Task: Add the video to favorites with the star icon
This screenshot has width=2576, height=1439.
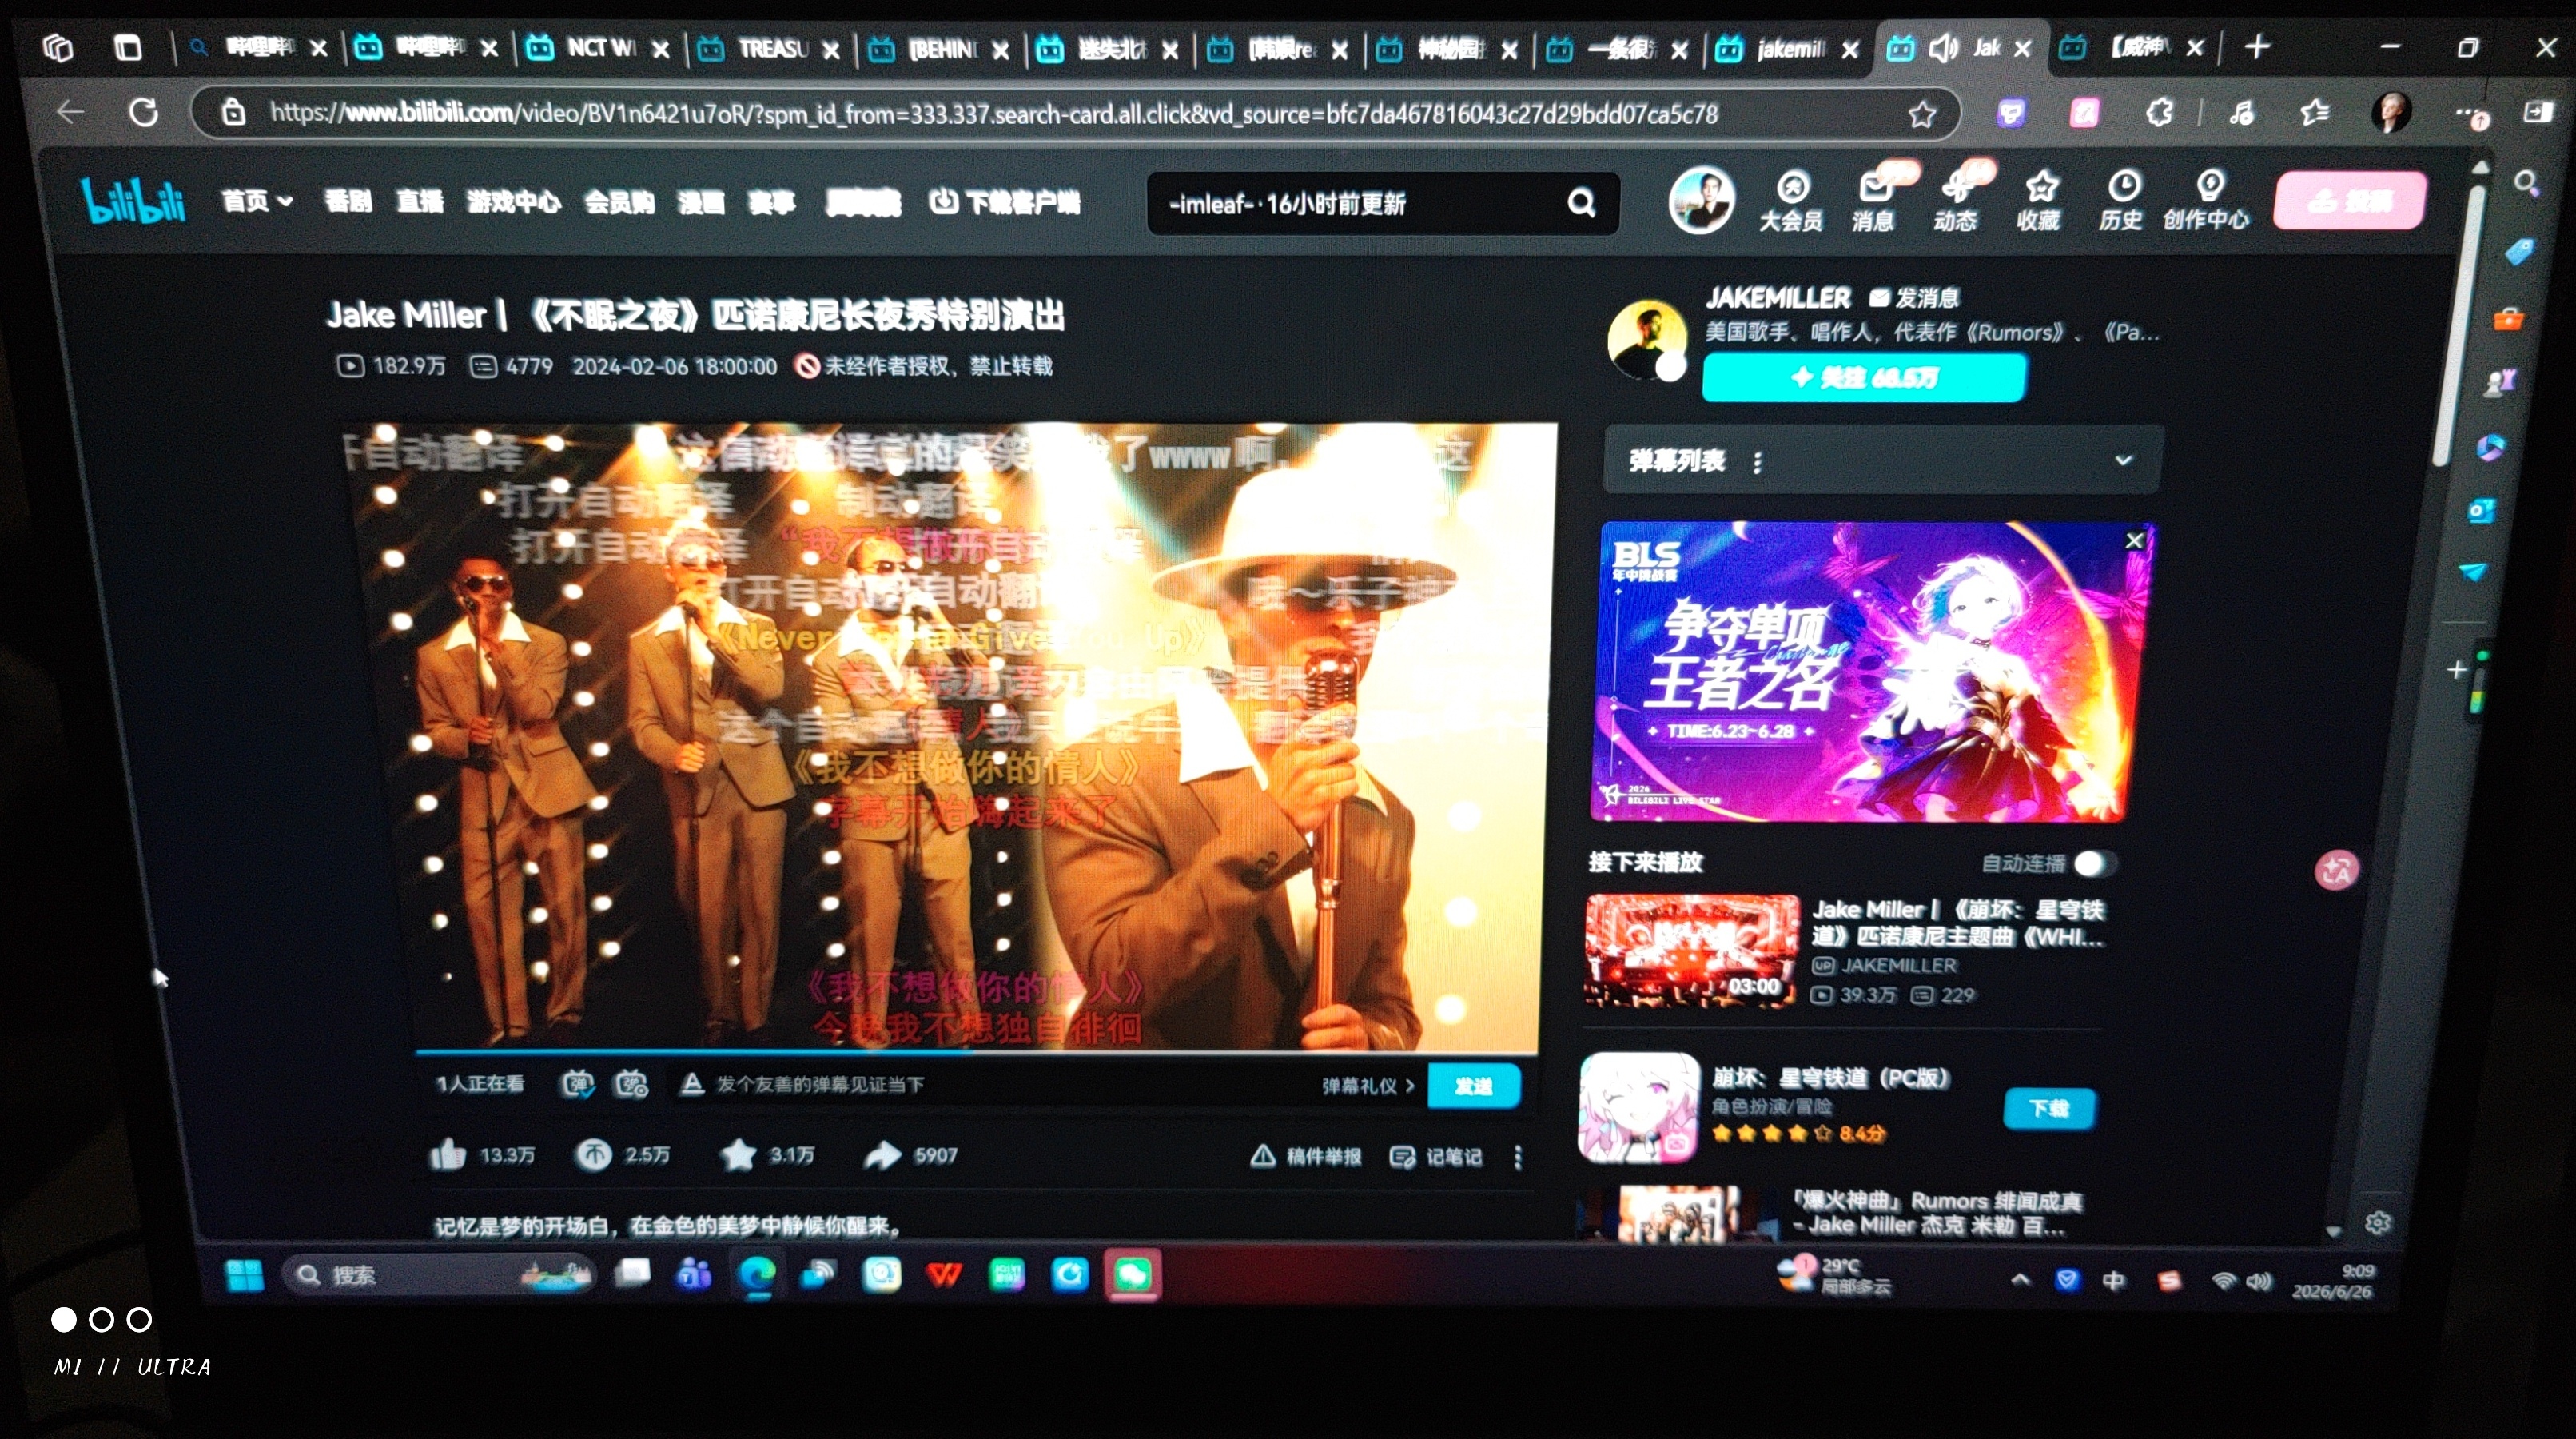Action: pyautogui.click(x=738, y=1155)
